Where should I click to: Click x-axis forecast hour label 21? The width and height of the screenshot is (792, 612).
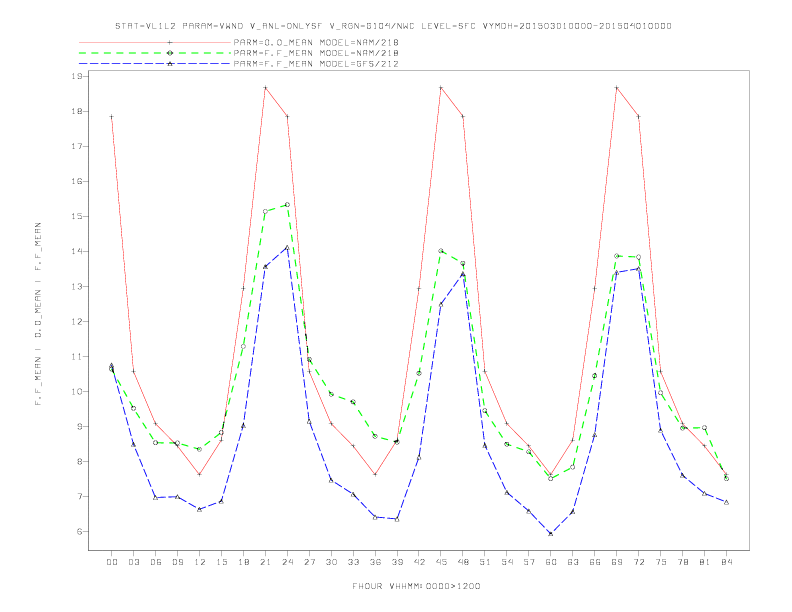tap(265, 562)
